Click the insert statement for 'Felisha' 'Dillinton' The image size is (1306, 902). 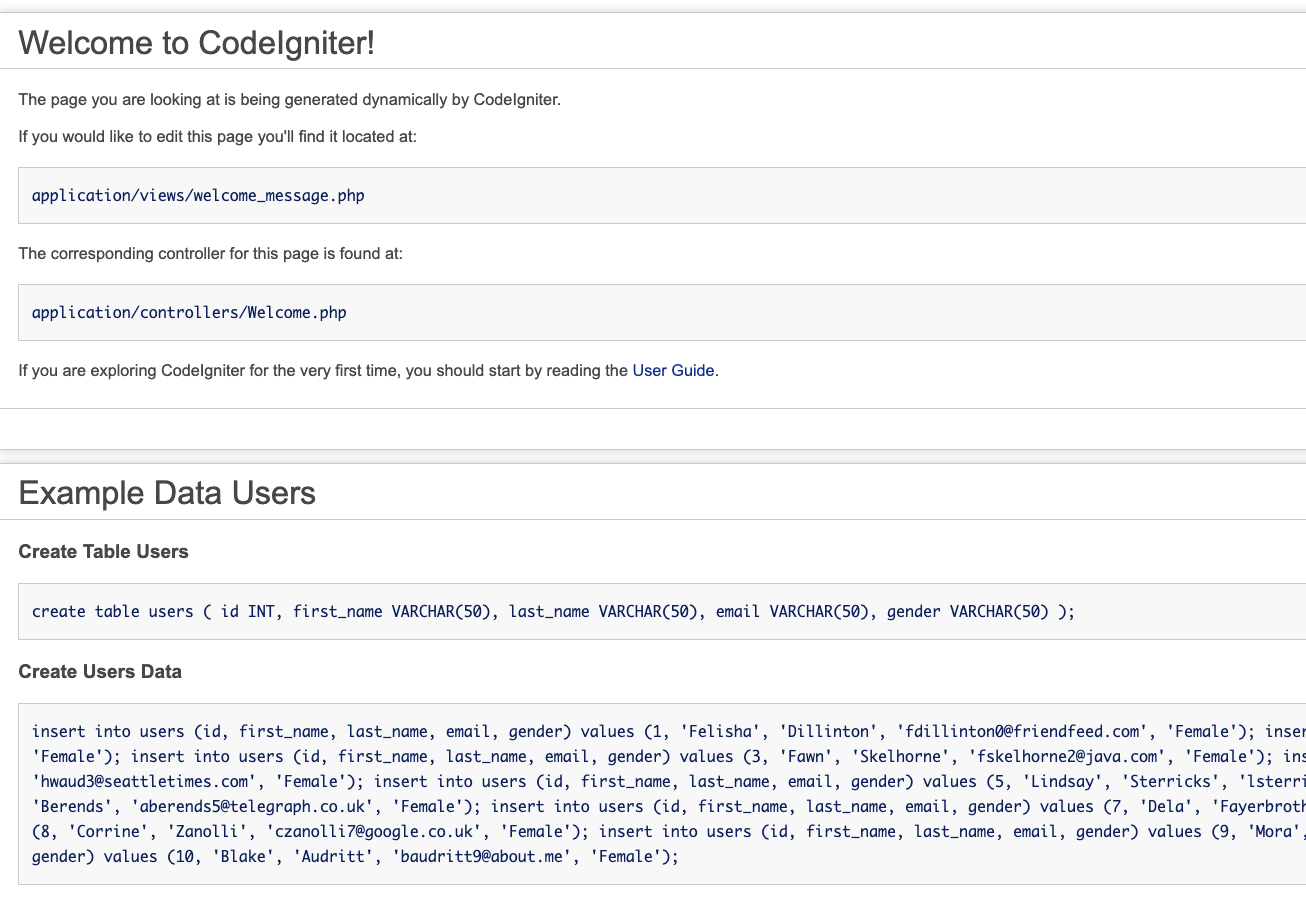click(x=644, y=731)
